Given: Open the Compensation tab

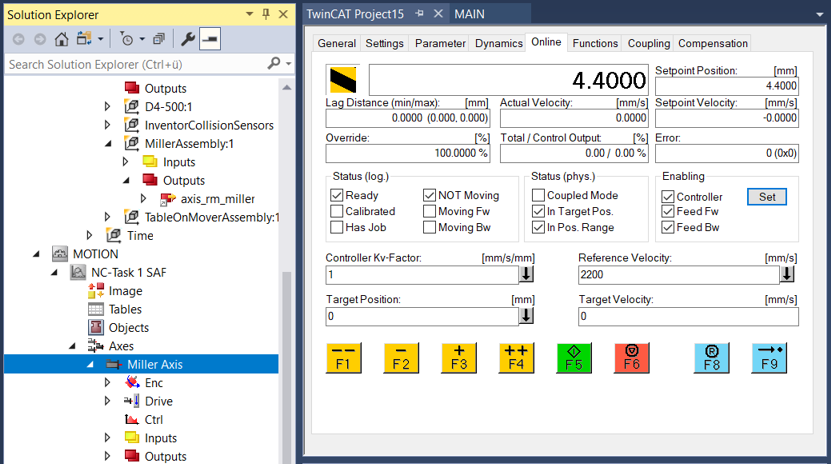Looking at the screenshot, I should 713,43.
